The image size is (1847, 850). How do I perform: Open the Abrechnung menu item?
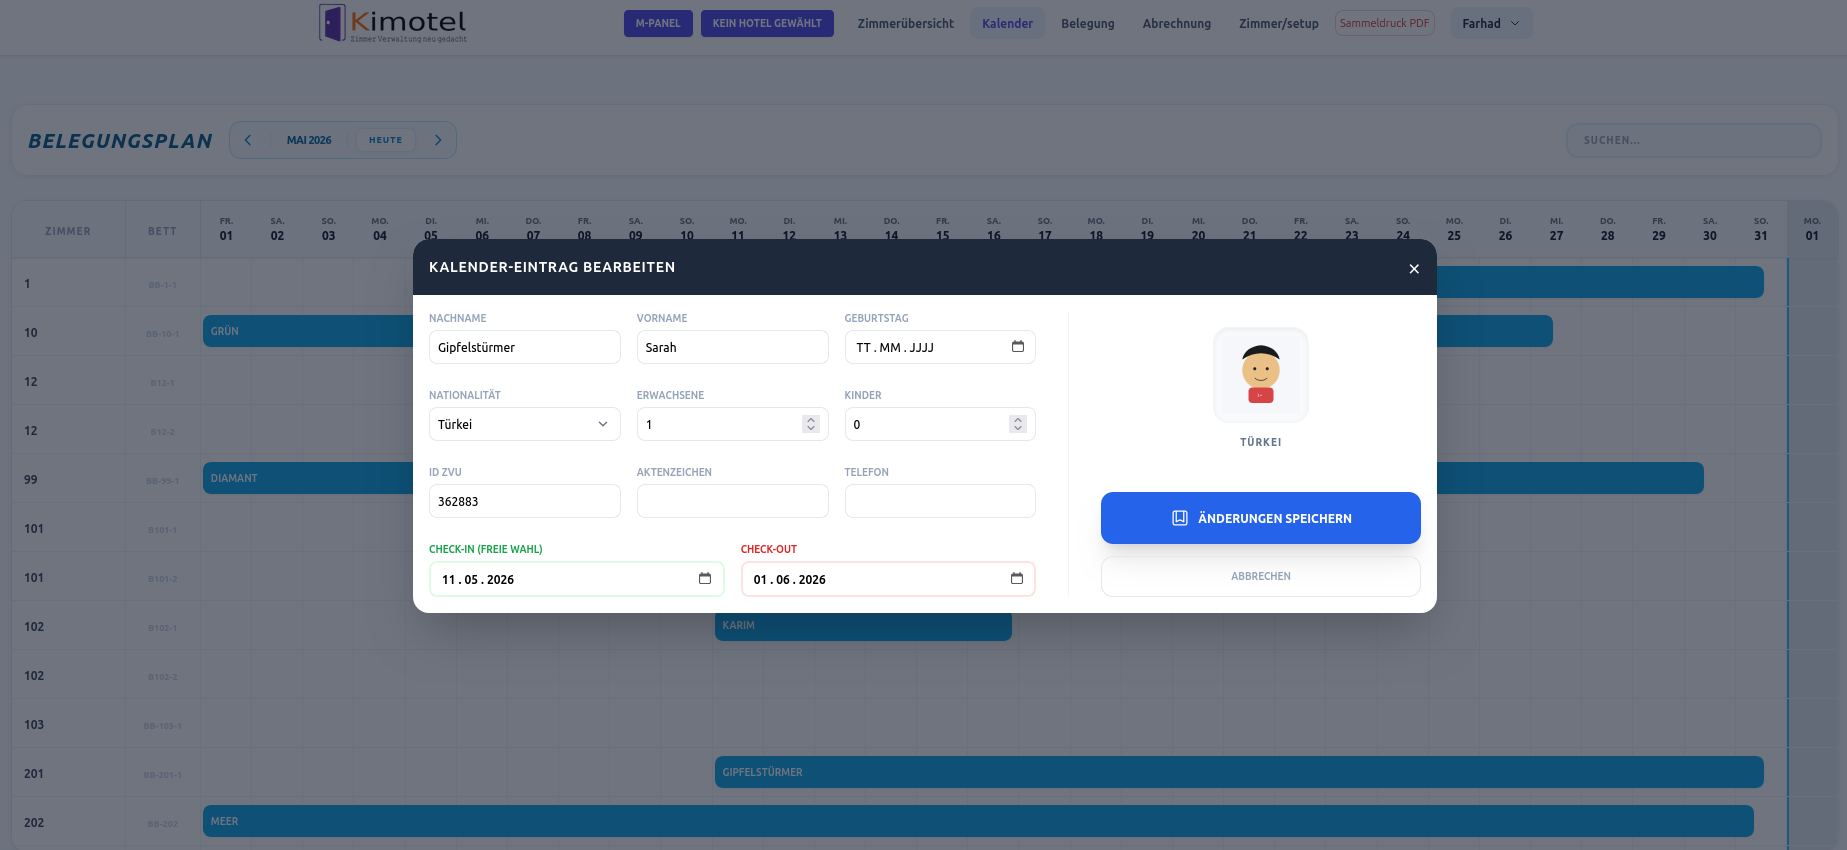pos(1177,23)
